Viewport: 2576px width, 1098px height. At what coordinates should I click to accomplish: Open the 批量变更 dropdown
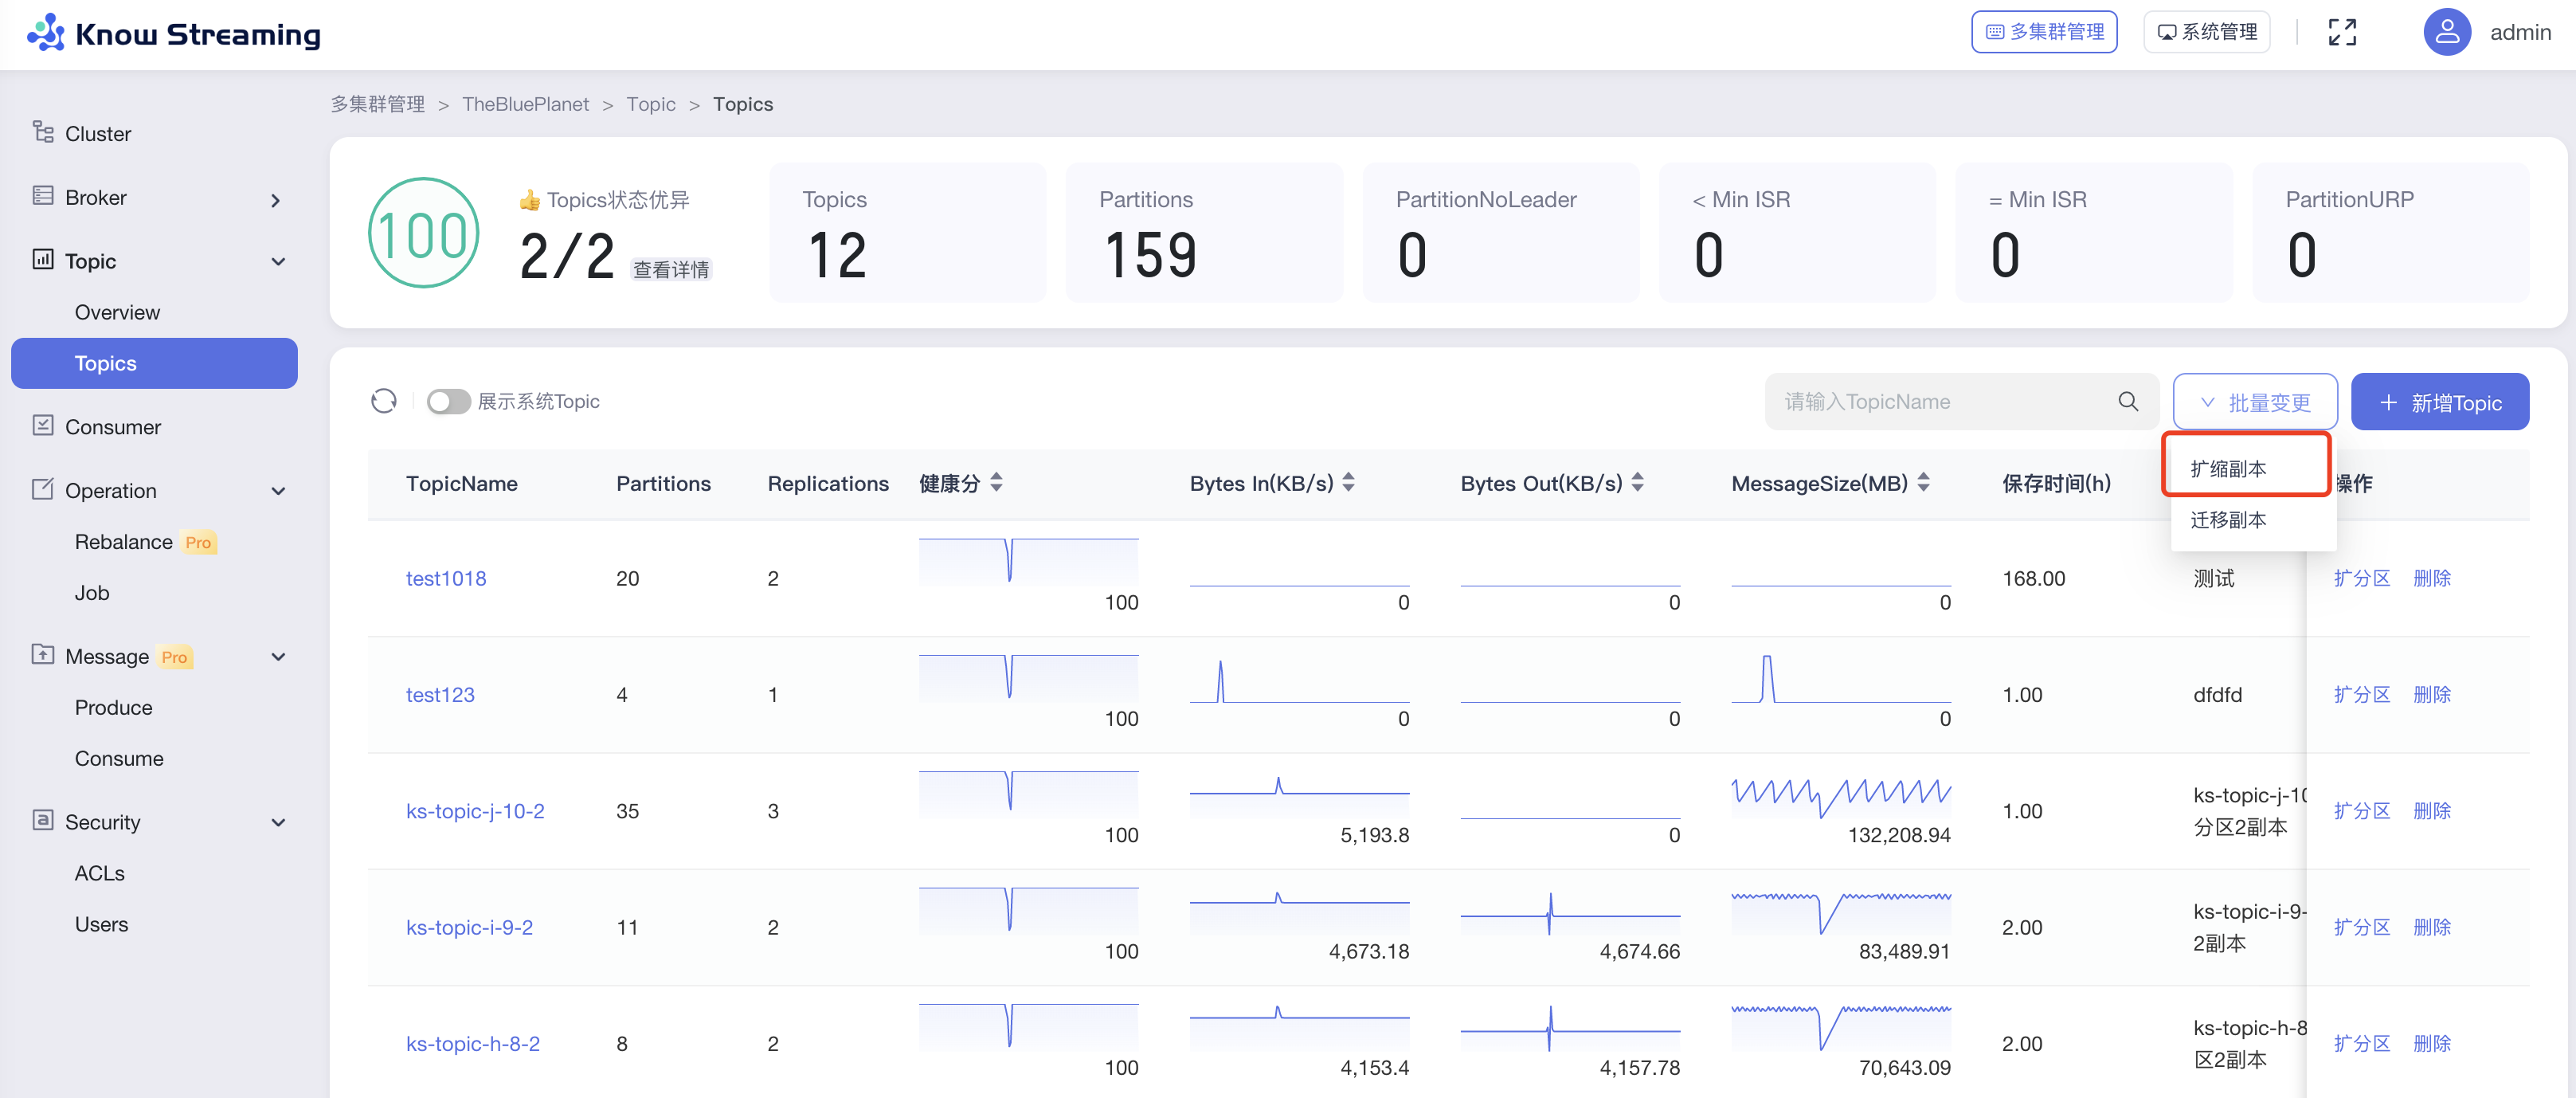pos(2254,402)
